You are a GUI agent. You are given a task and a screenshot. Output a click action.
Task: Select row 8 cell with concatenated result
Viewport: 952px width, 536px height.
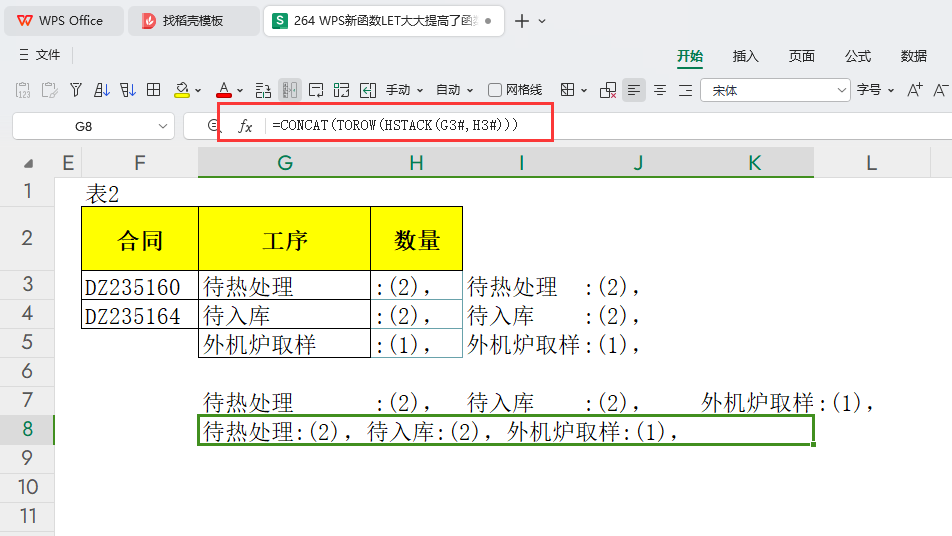[506, 430]
